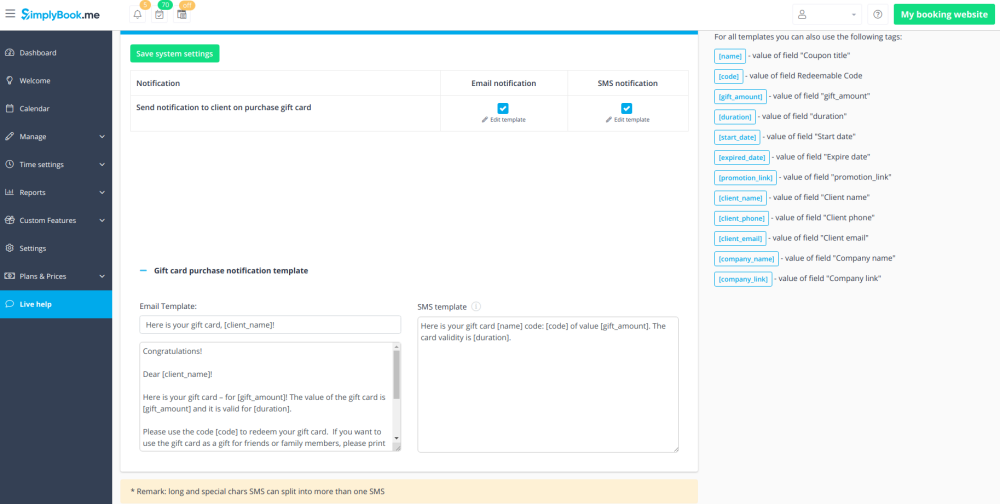The width and height of the screenshot is (1000, 504).
Task: Click the SMS template info icon
Action: pos(476,307)
